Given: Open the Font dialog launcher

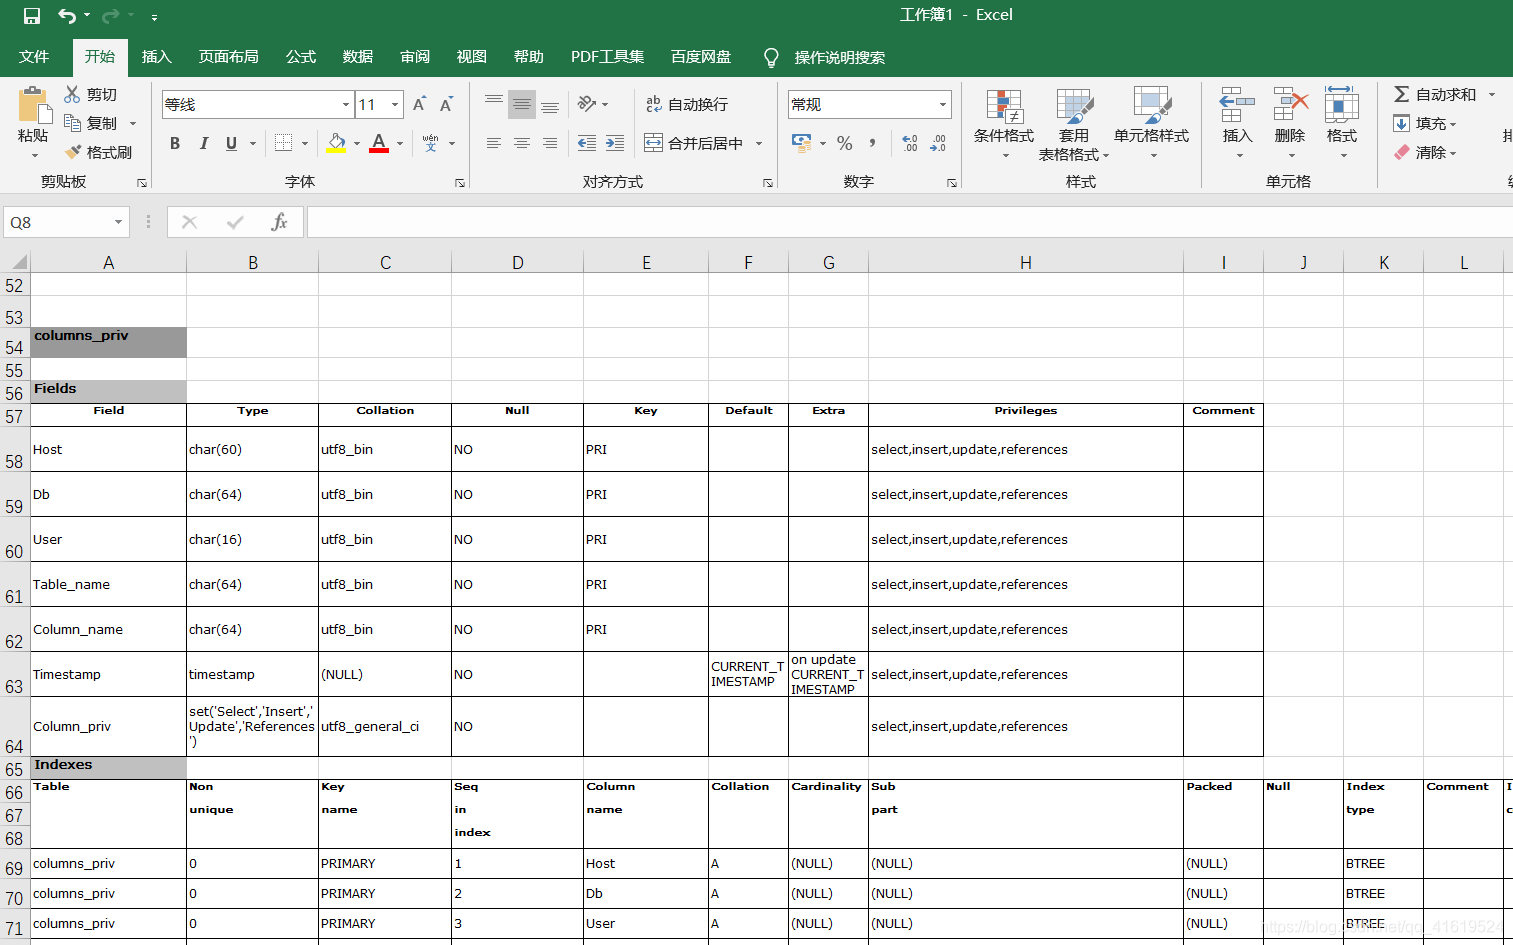Looking at the screenshot, I should pos(460,183).
